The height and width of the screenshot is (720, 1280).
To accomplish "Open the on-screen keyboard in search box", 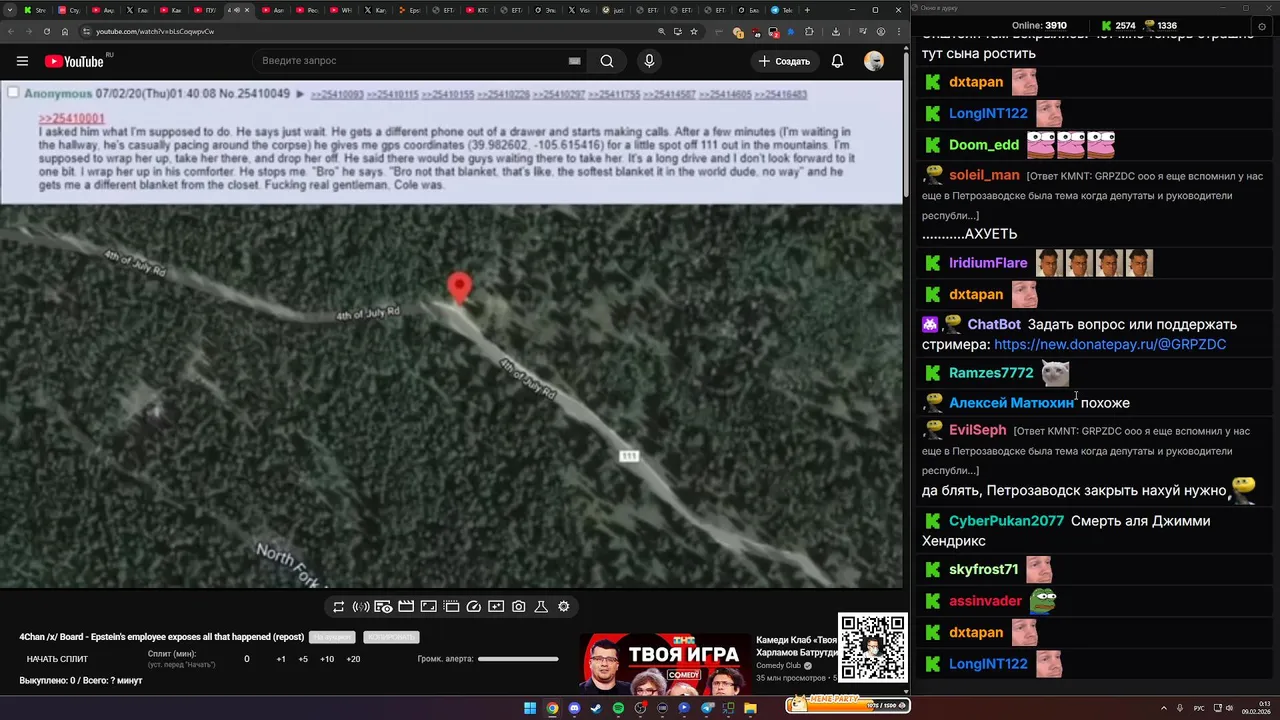I will pos(574,61).
